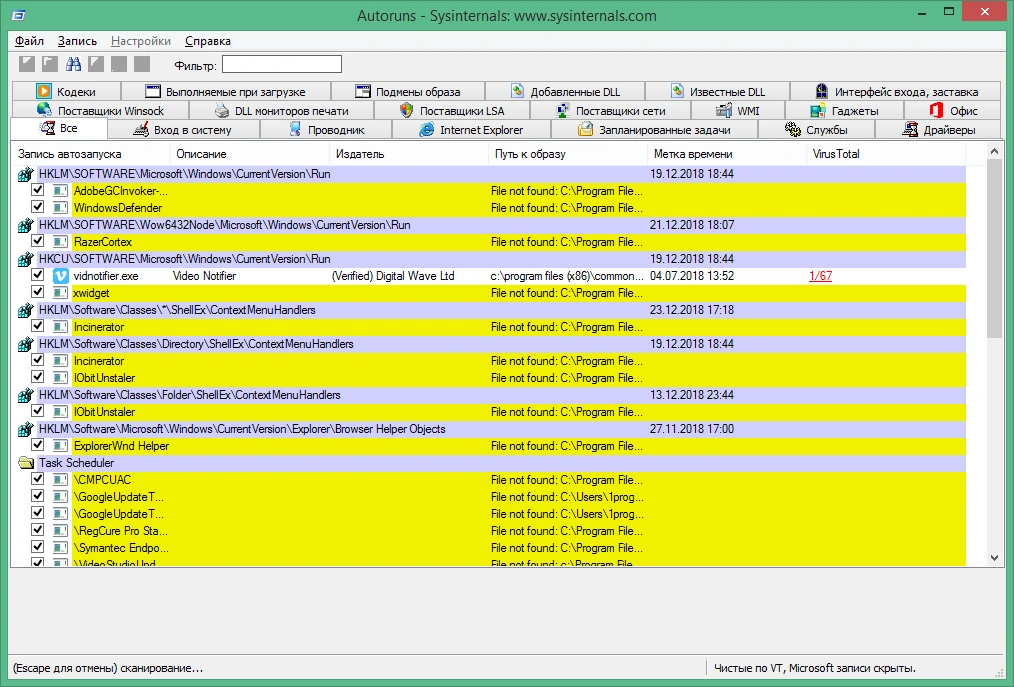Click the file icon beside \RegCure Pro task
This screenshot has height=687, width=1014.
click(60, 530)
